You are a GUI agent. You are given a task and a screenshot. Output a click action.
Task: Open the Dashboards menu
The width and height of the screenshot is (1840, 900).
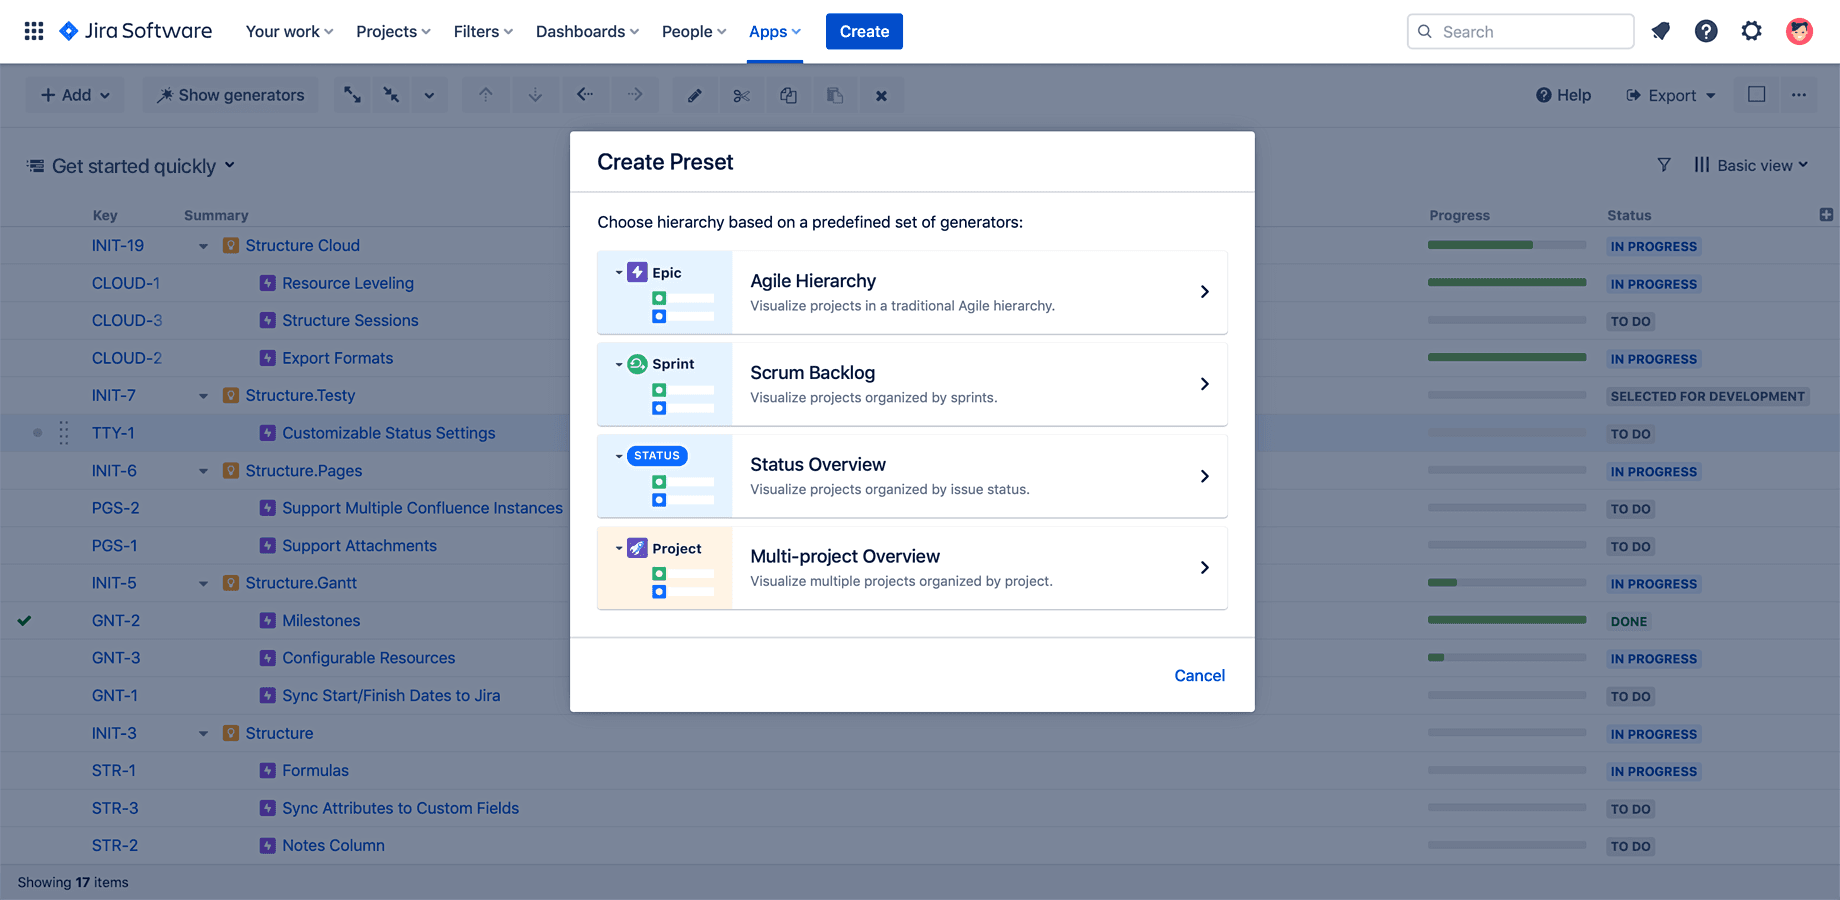pyautogui.click(x=587, y=31)
